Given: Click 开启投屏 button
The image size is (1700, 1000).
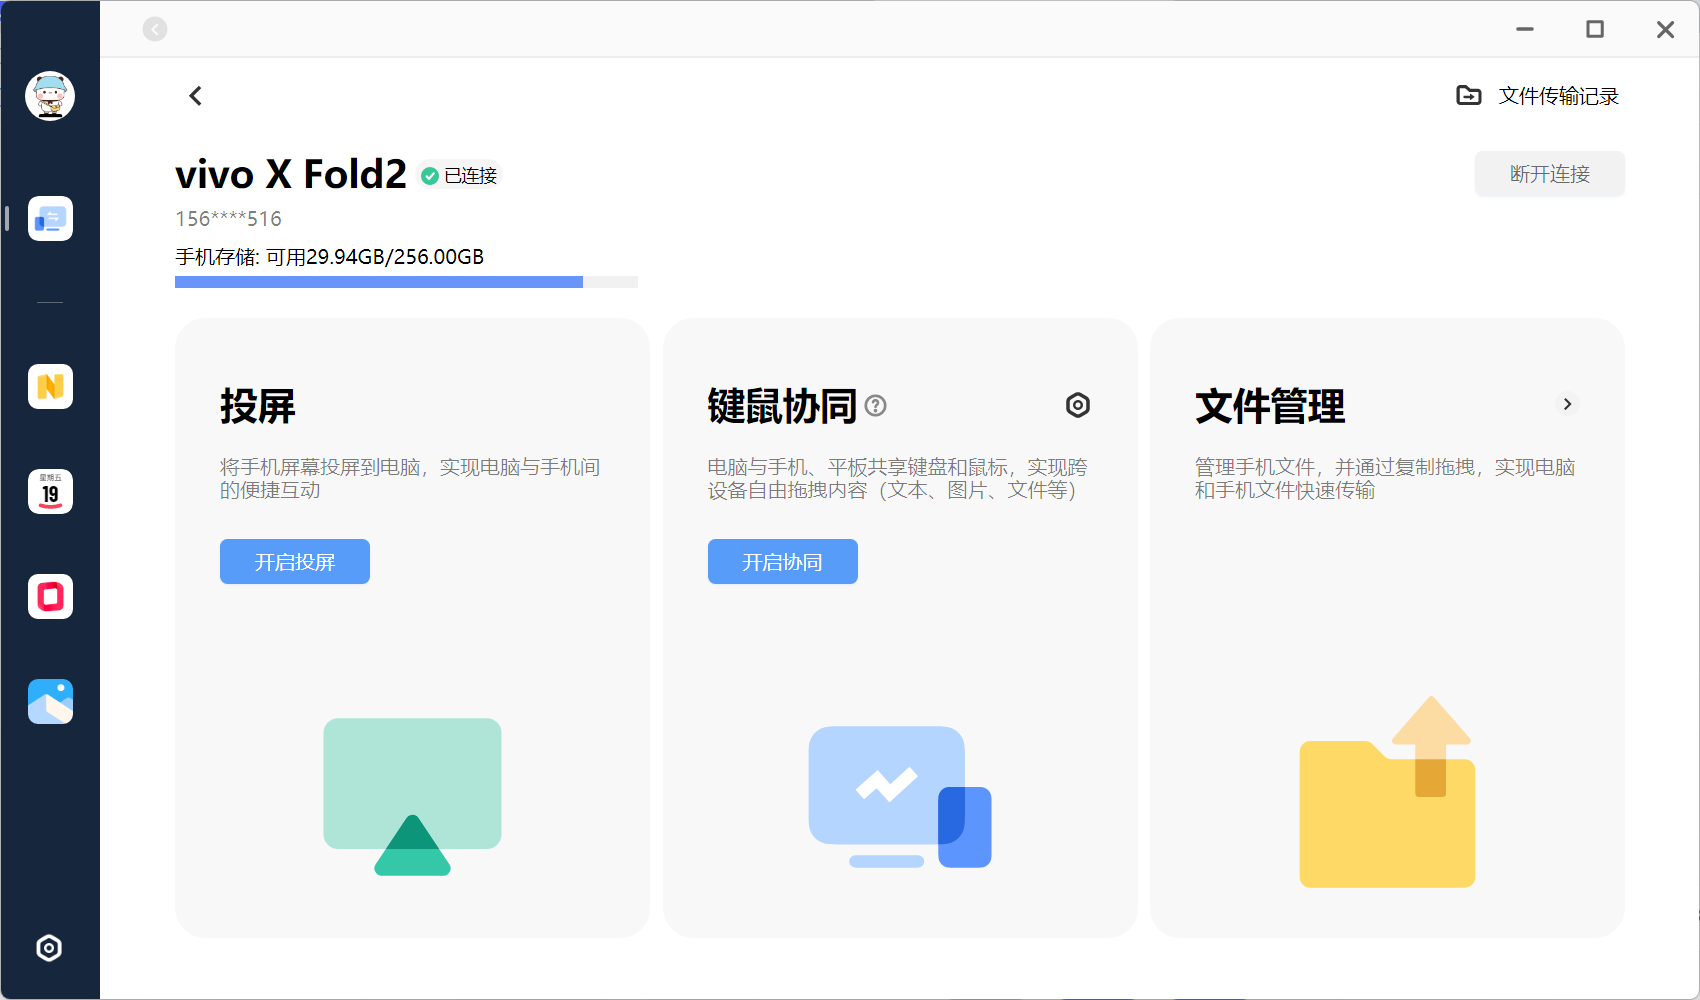Looking at the screenshot, I should 295,562.
